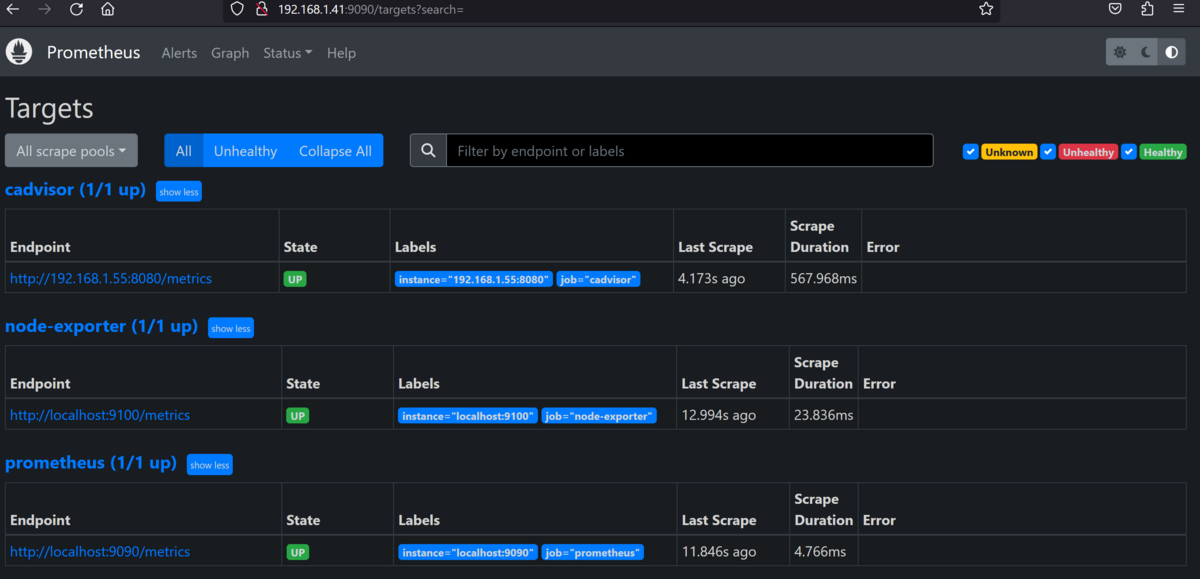The width and height of the screenshot is (1200, 579).
Task: Click the 567.968ms scrape duration value
Action: 823,279
